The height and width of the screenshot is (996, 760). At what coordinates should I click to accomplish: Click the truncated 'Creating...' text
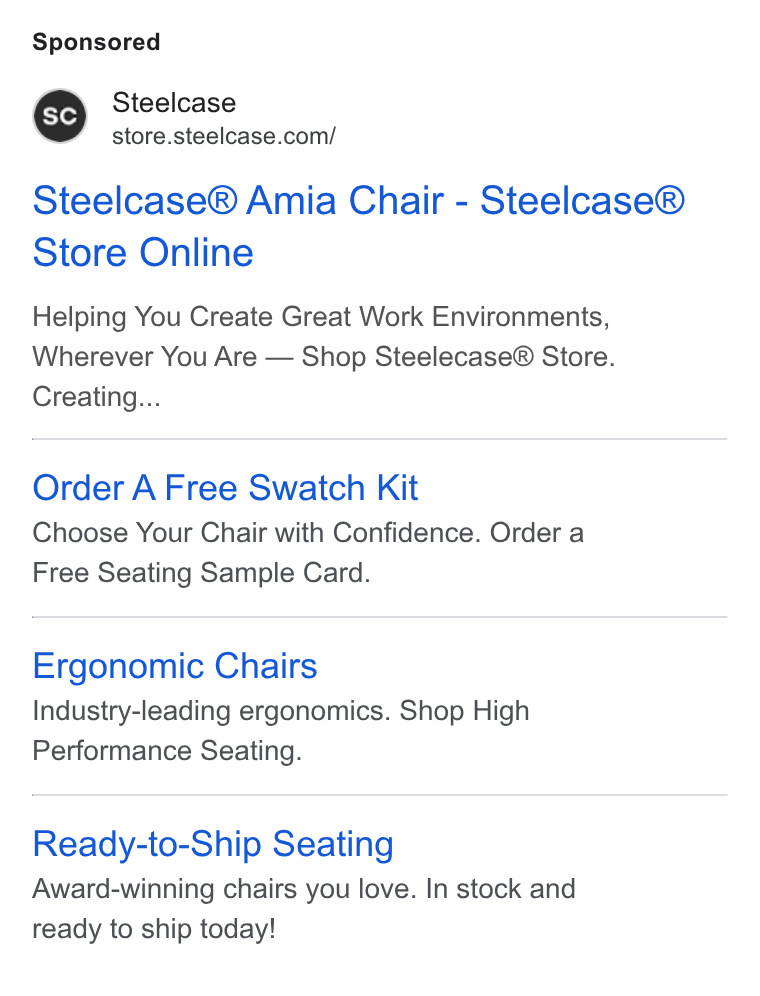96,397
